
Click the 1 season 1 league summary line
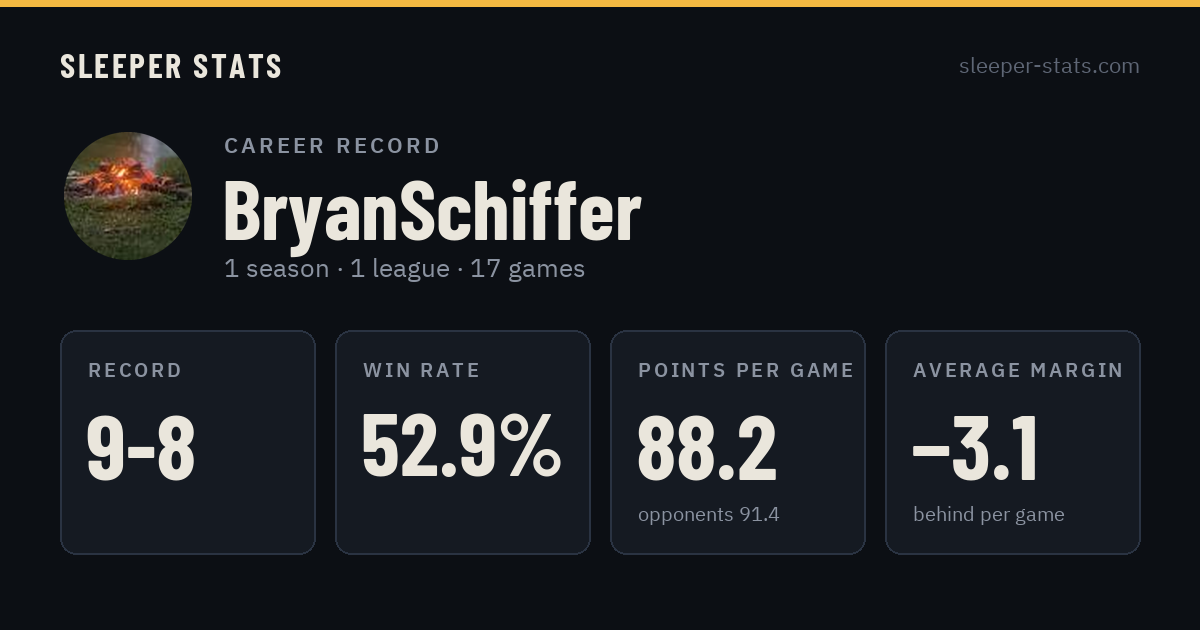coord(404,269)
